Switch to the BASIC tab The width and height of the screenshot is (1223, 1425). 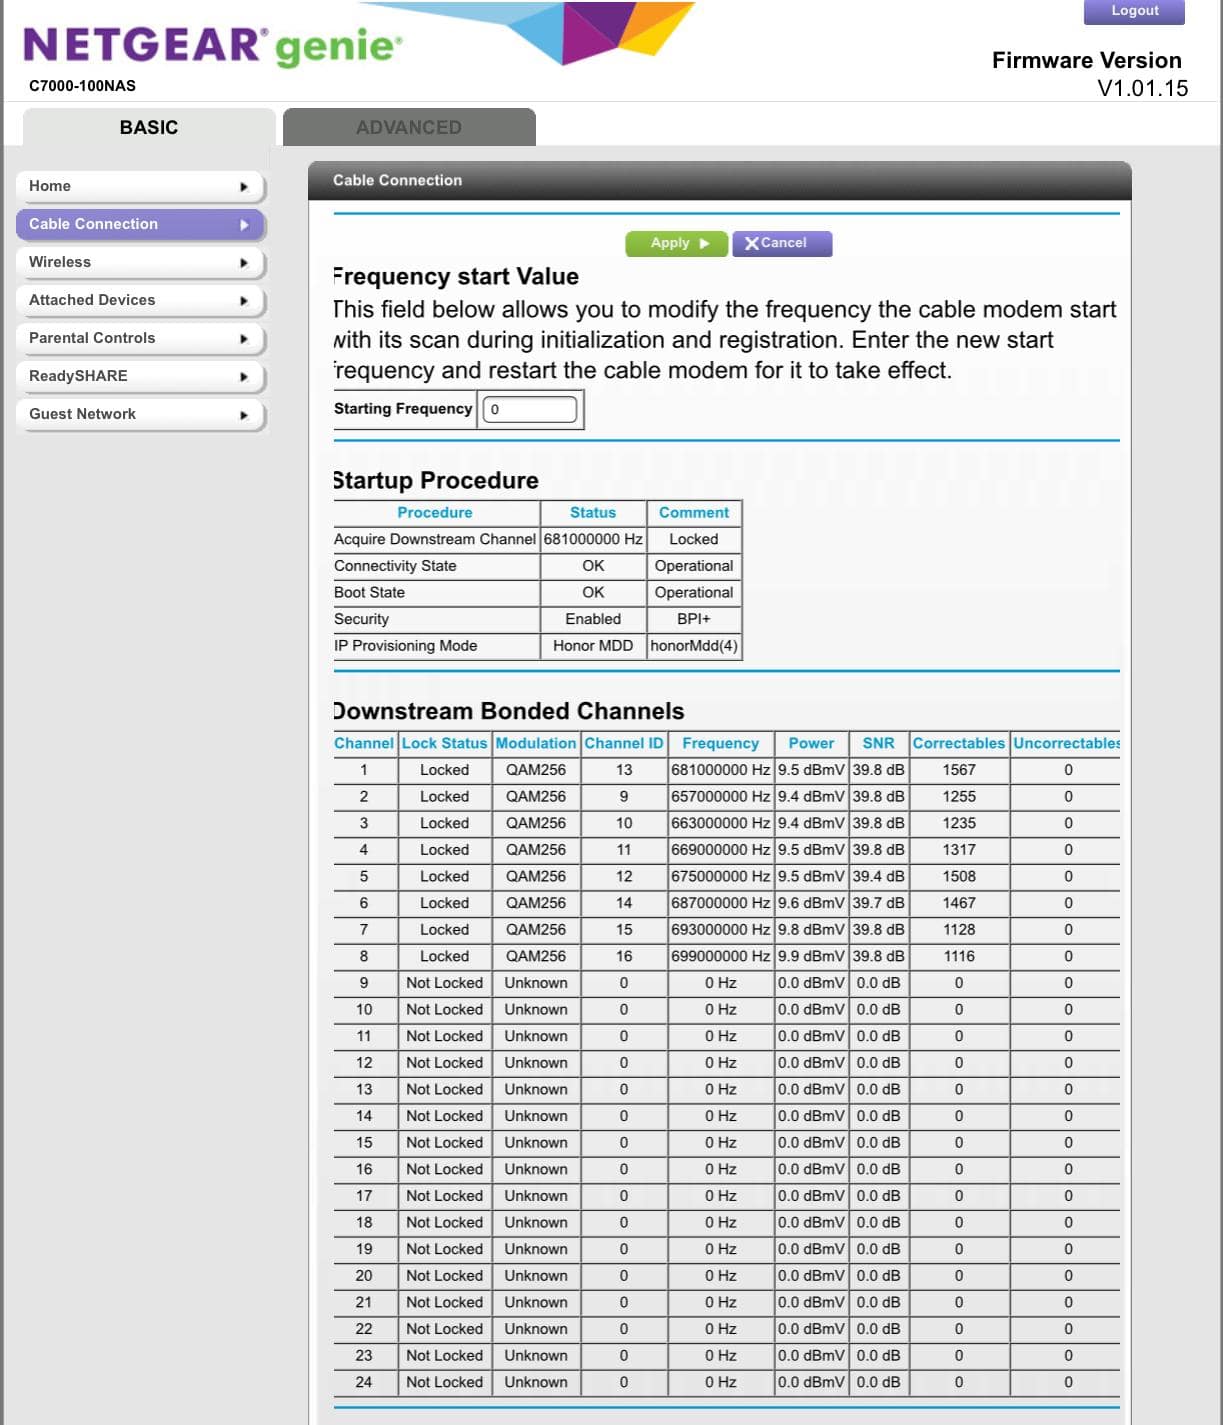[147, 127]
